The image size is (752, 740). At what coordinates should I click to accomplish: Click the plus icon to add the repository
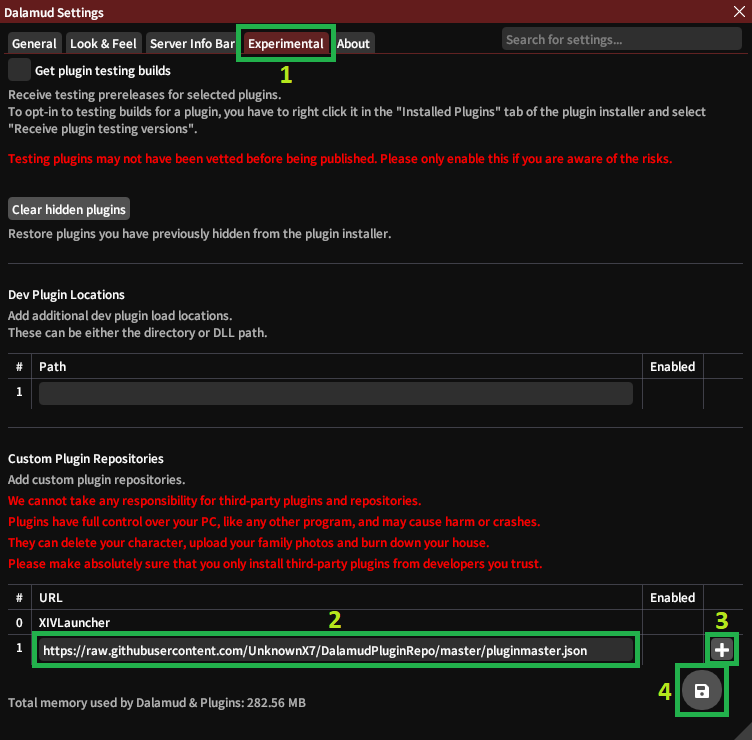[x=722, y=650]
